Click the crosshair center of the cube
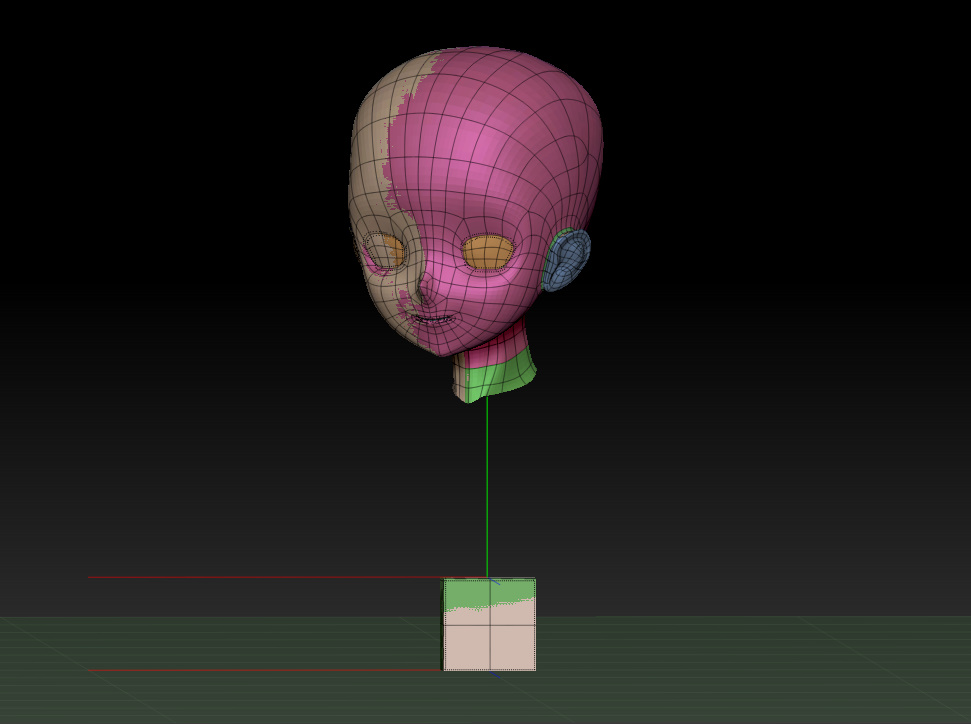971x724 pixels. click(x=489, y=625)
